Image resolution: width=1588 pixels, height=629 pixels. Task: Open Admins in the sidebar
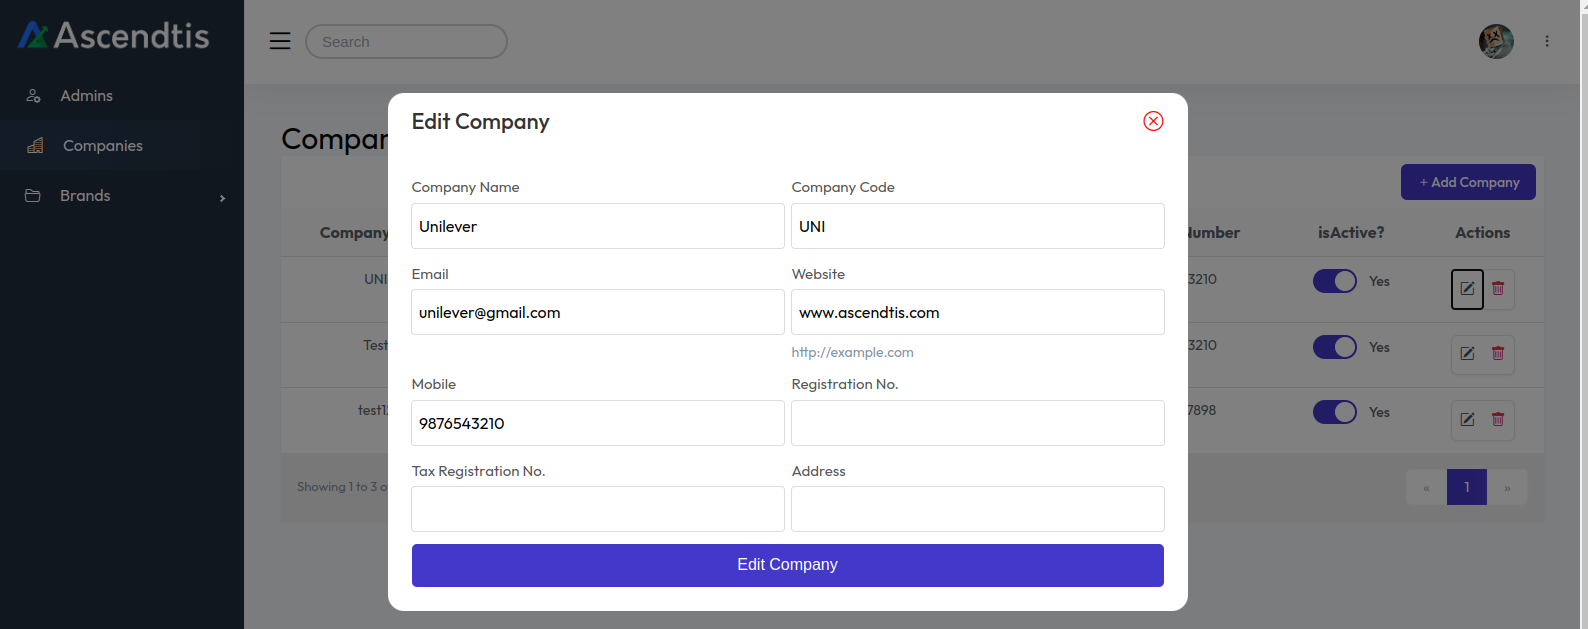tap(86, 96)
